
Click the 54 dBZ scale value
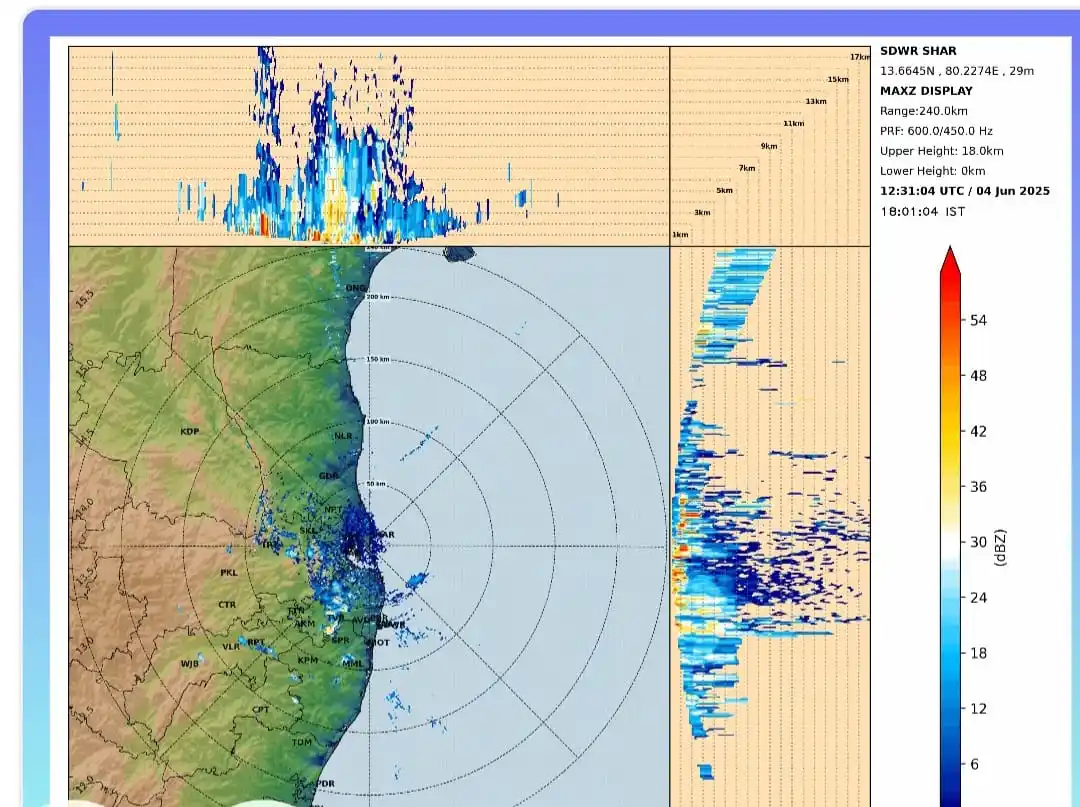pyautogui.click(x=978, y=320)
